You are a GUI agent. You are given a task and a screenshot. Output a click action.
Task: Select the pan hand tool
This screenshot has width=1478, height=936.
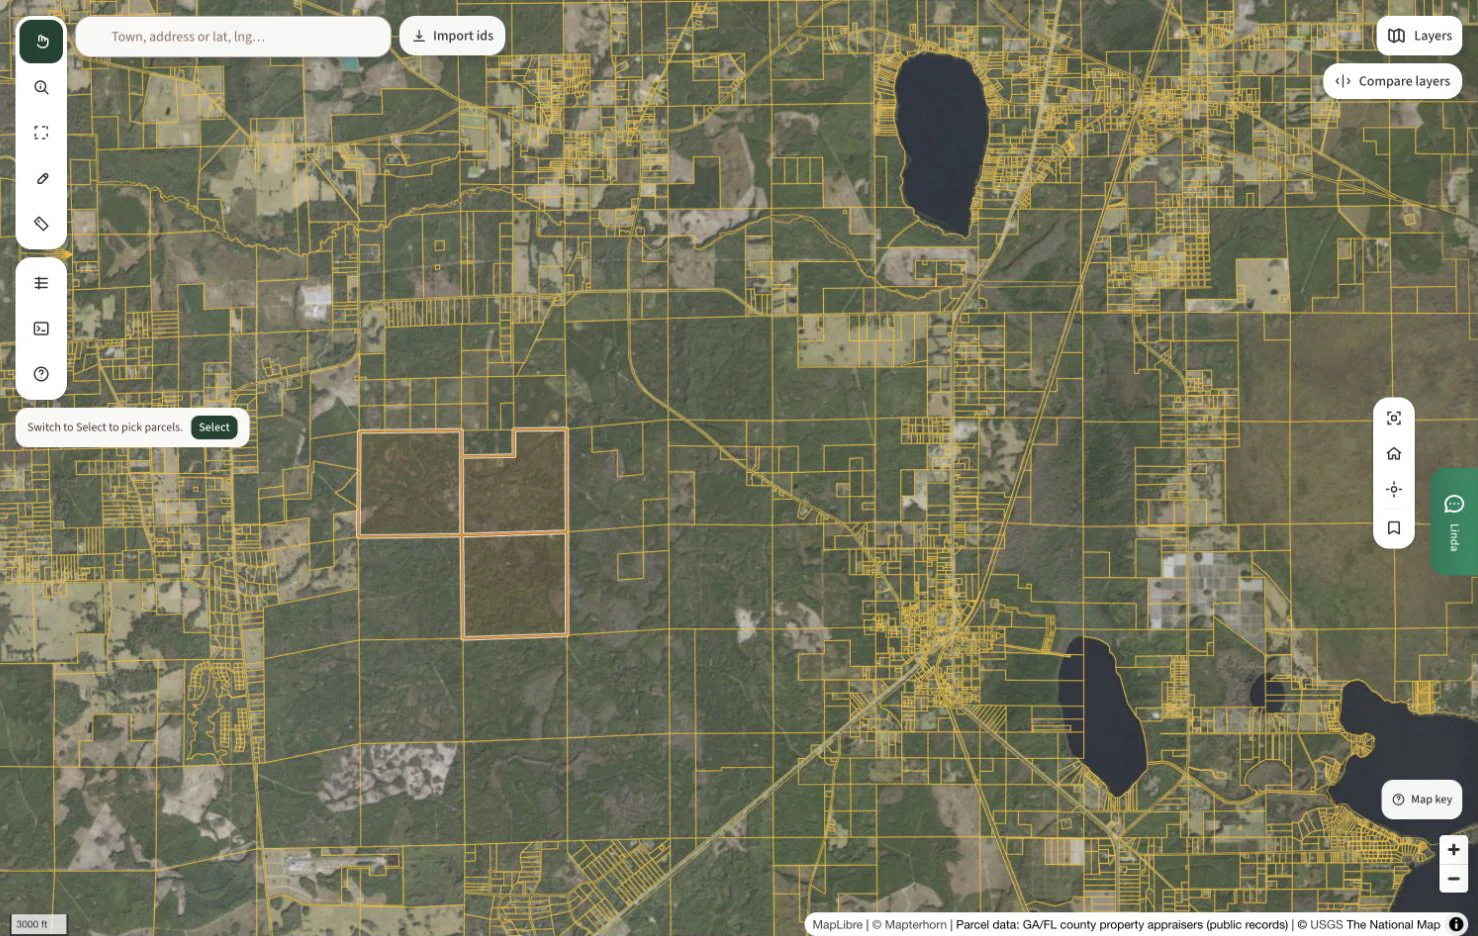coord(41,41)
